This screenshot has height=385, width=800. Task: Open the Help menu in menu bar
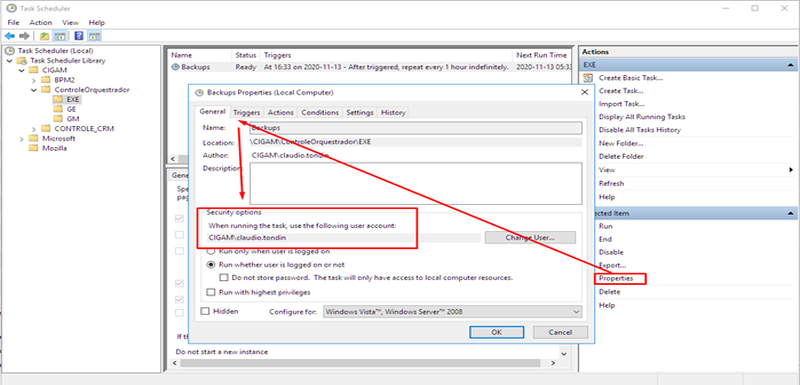coord(96,22)
